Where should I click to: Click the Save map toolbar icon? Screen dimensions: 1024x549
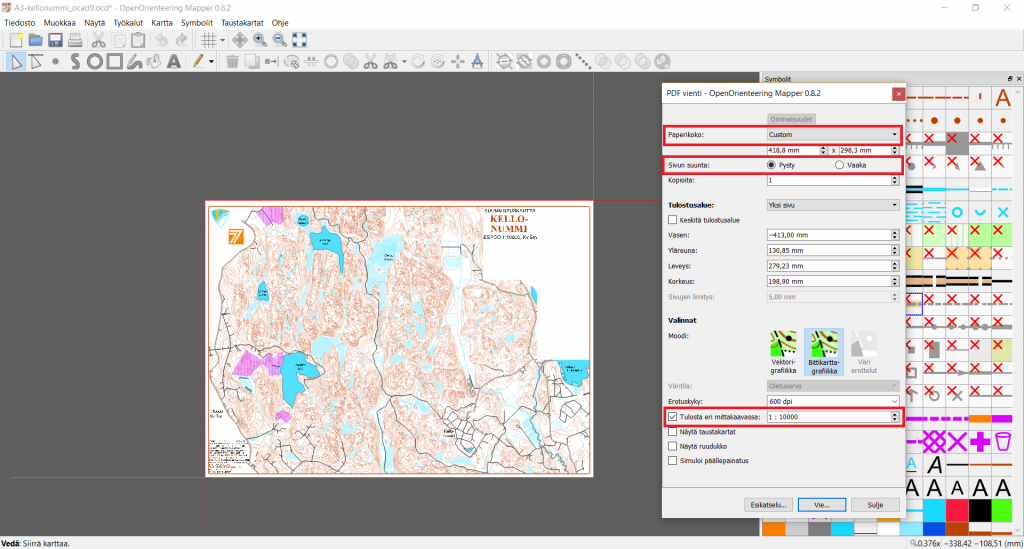pyautogui.click(x=55, y=40)
